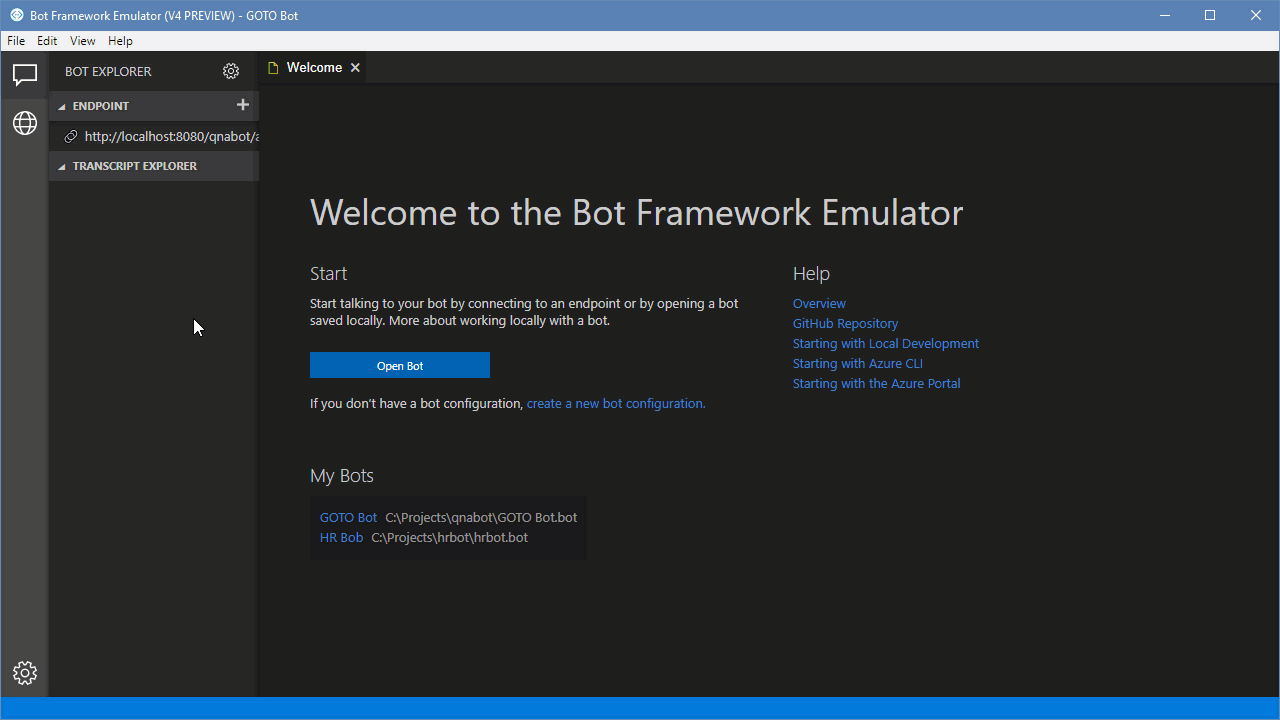The width and height of the screenshot is (1280, 720).
Task: Open the Services globe icon in sidebar
Action: (x=24, y=123)
